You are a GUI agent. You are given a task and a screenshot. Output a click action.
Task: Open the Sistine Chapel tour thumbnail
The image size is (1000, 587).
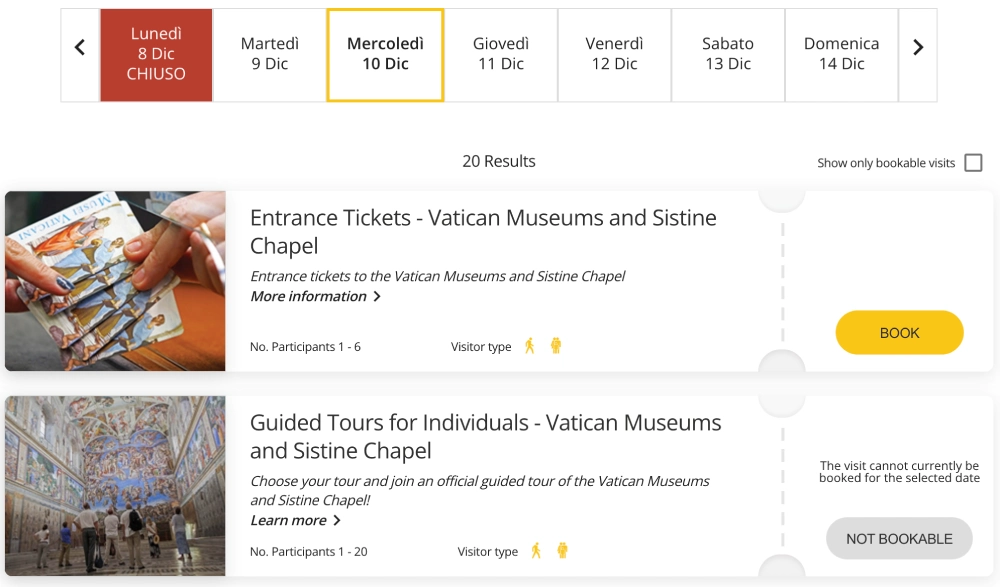click(x=115, y=486)
